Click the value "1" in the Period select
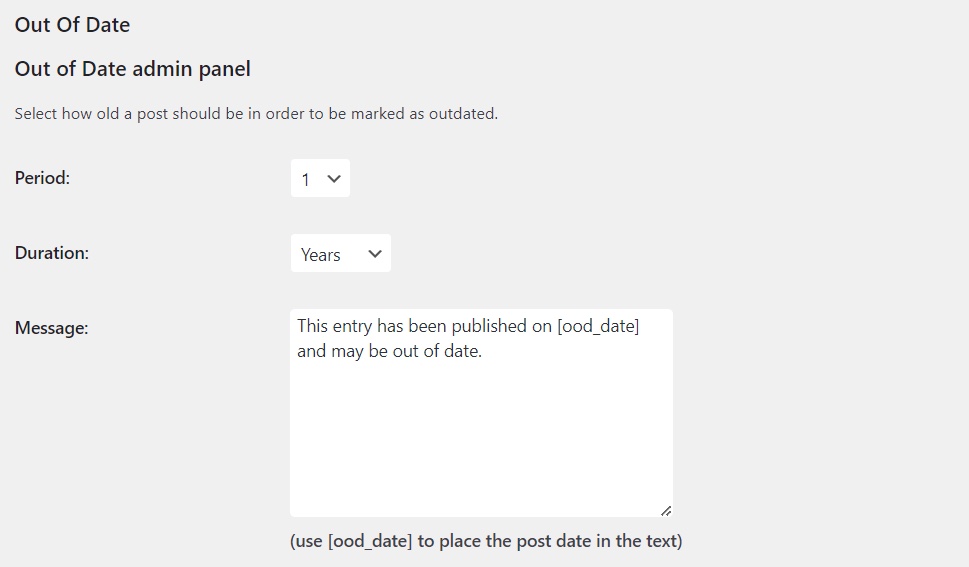This screenshot has height=567, width=969. (x=306, y=180)
